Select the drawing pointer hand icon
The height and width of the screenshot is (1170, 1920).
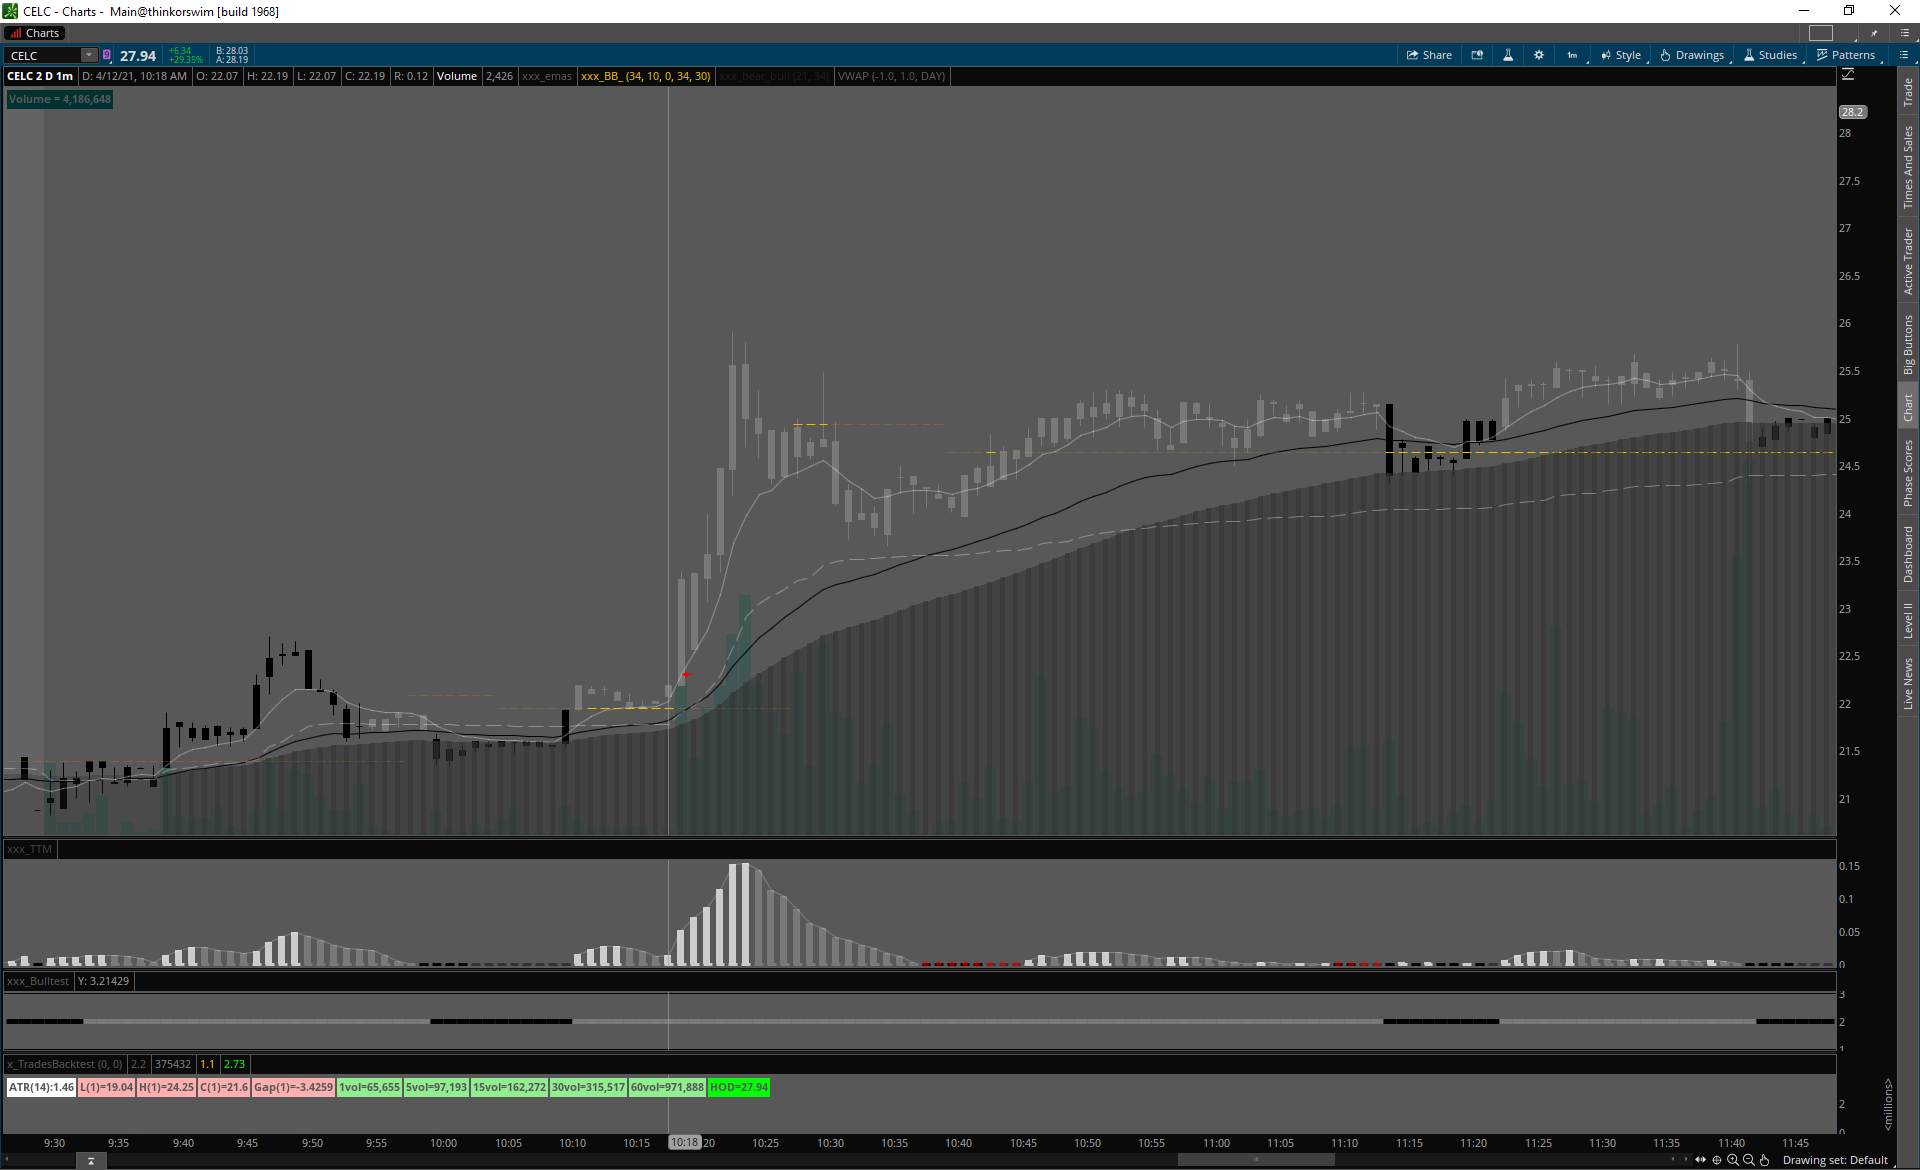(x=1765, y=1160)
